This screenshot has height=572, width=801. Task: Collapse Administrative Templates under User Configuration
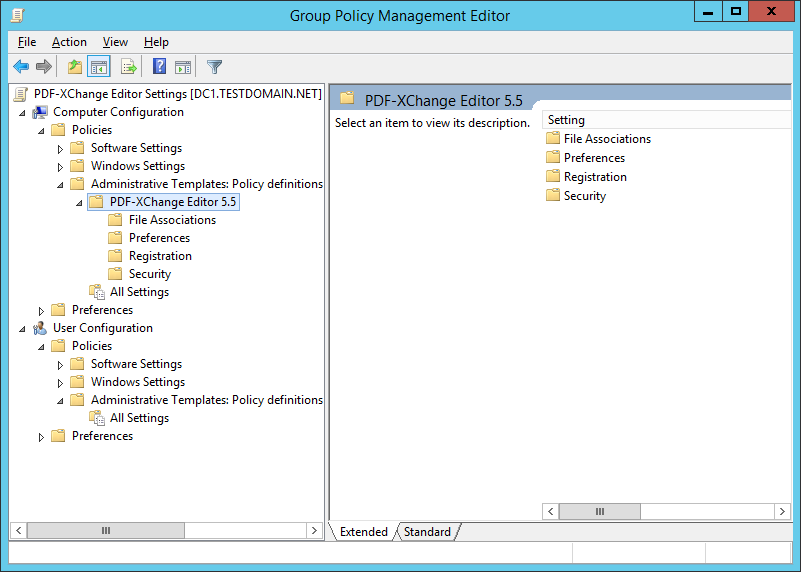[60, 401]
